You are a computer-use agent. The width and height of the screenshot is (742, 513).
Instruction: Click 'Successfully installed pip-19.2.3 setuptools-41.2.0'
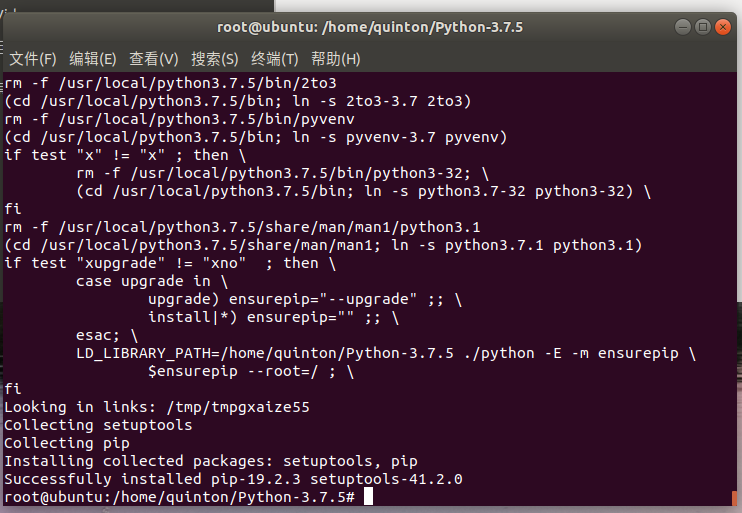coord(233,479)
